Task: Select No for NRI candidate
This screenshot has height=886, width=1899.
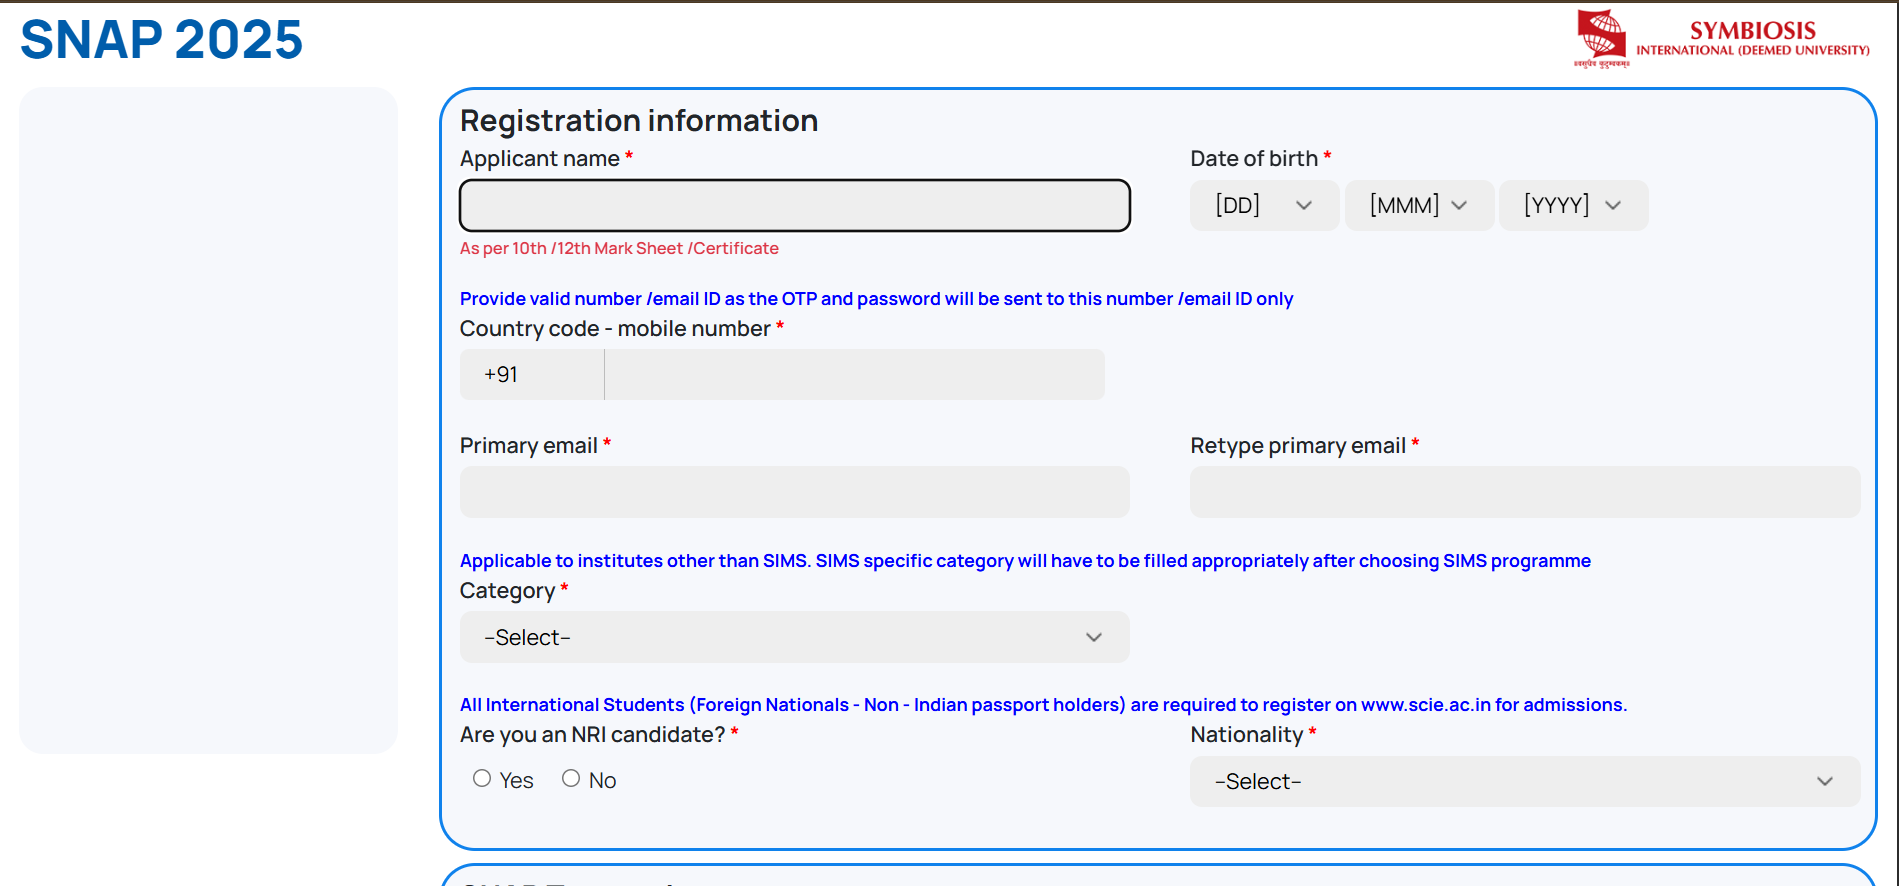Action: click(x=571, y=778)
